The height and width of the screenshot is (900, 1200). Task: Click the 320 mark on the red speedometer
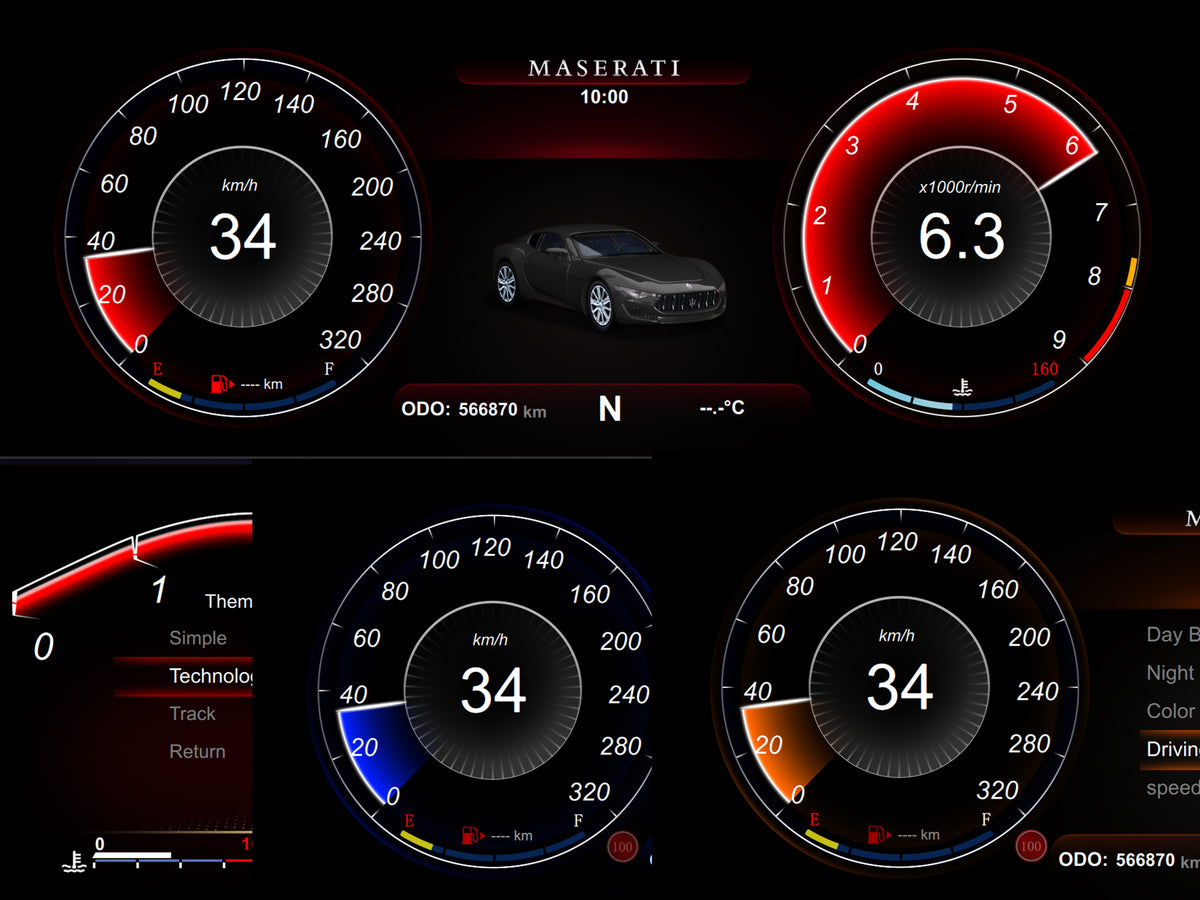click(x=340, y=340)
